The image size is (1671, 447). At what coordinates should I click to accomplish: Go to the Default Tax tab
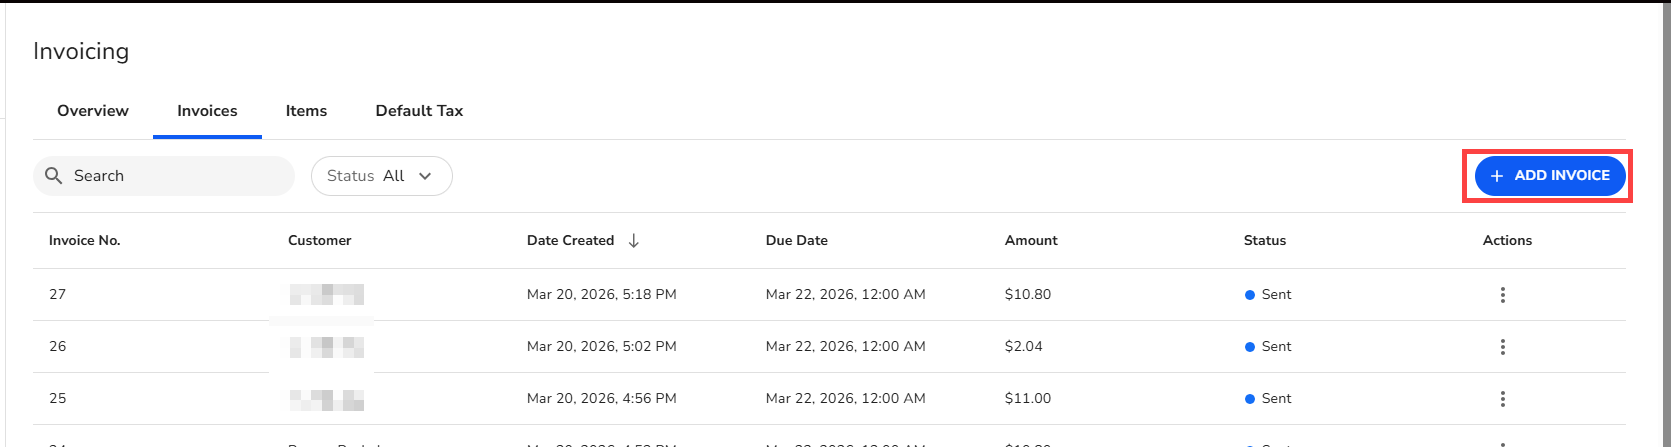(419, 111)
